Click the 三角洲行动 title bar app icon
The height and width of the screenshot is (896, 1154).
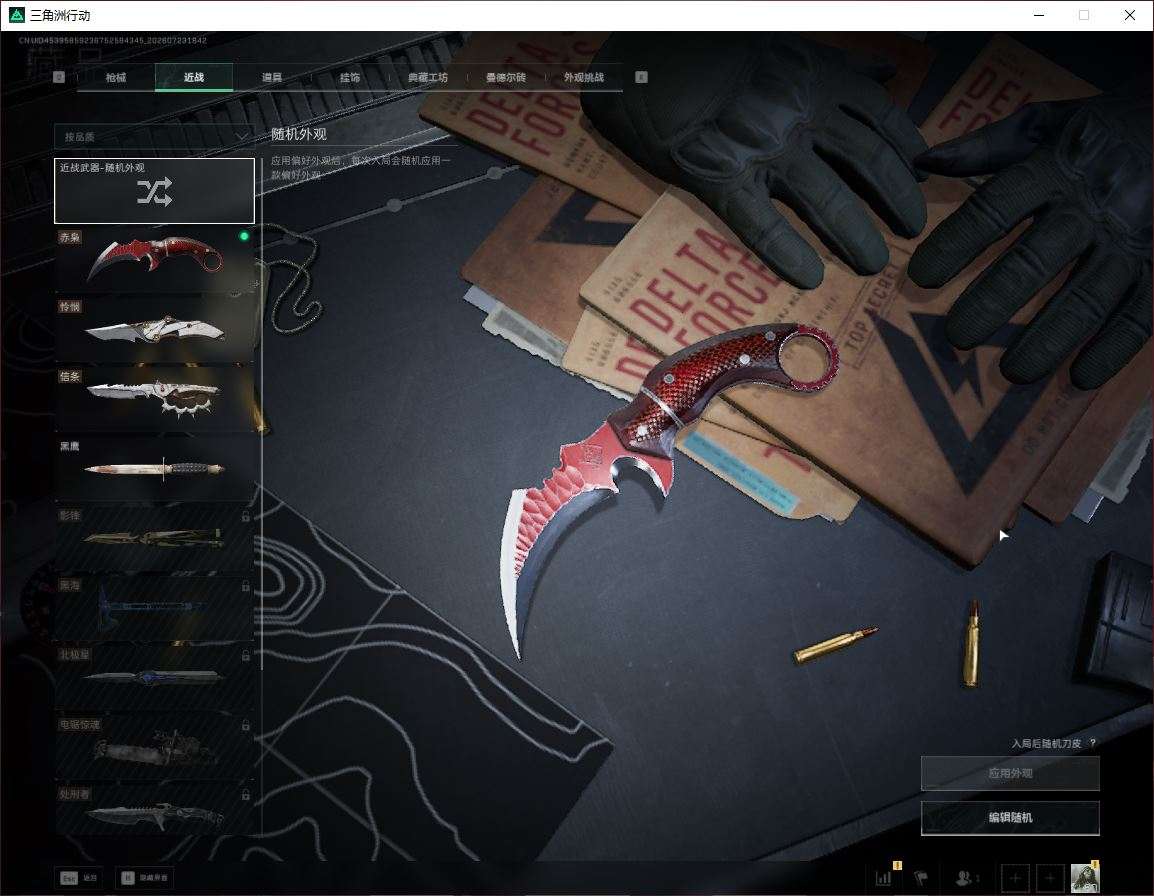[16, 15]
